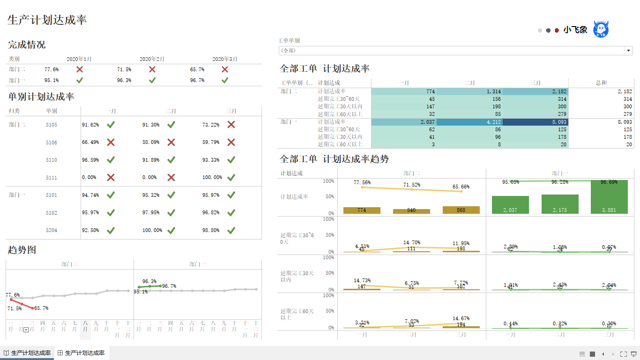Click the green check beside 97.95% for 5102
The image size is (640, 360).
tap(171, 213)
